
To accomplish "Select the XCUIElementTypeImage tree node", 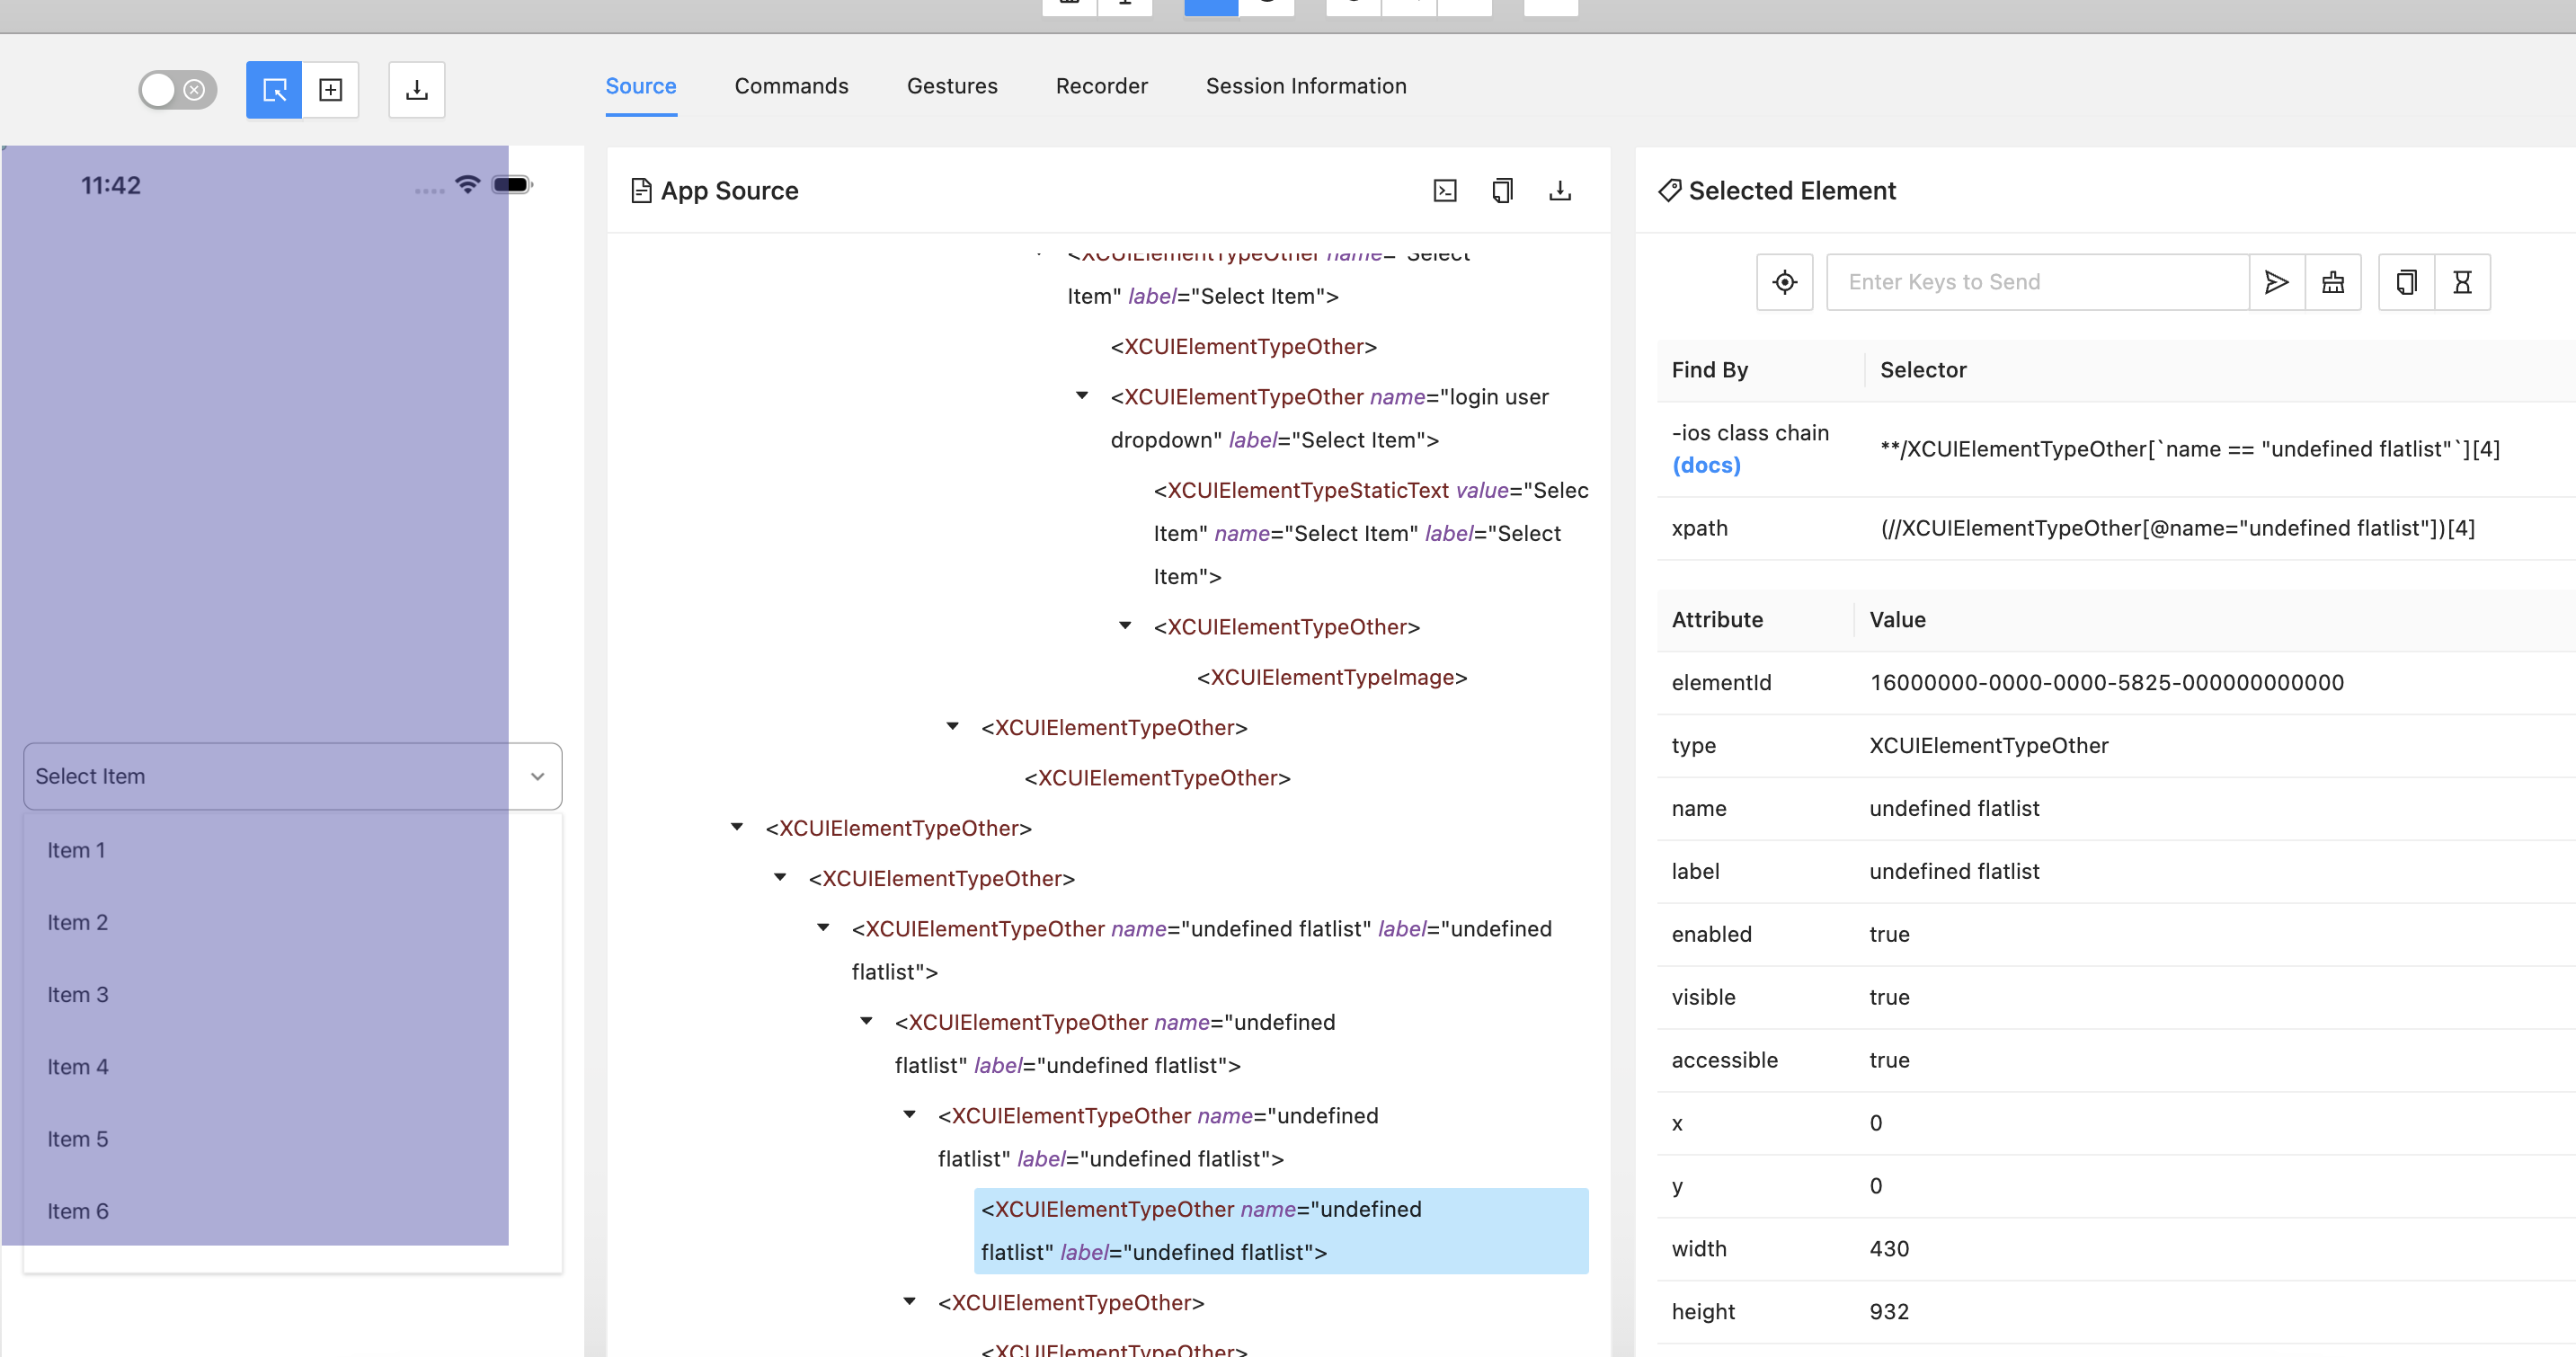I will tap(1332, 677).
